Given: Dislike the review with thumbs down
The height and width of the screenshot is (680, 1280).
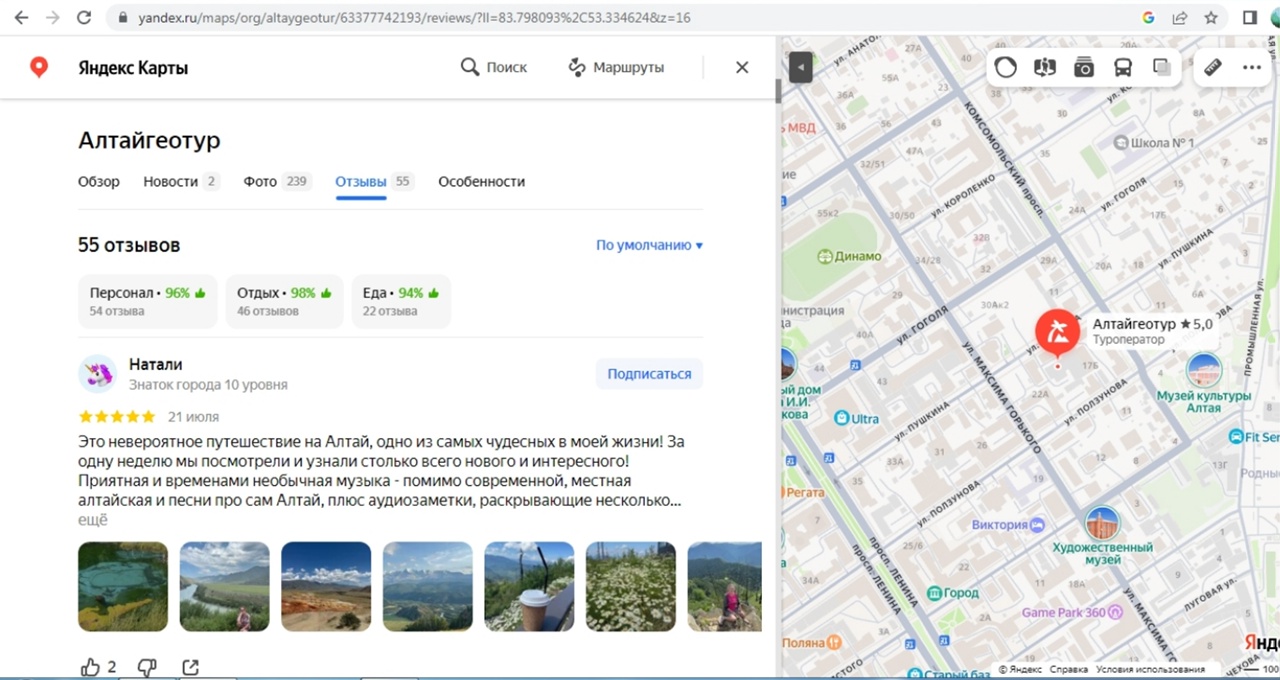Looking at the screenshot, I should click(x=147, y=667).
